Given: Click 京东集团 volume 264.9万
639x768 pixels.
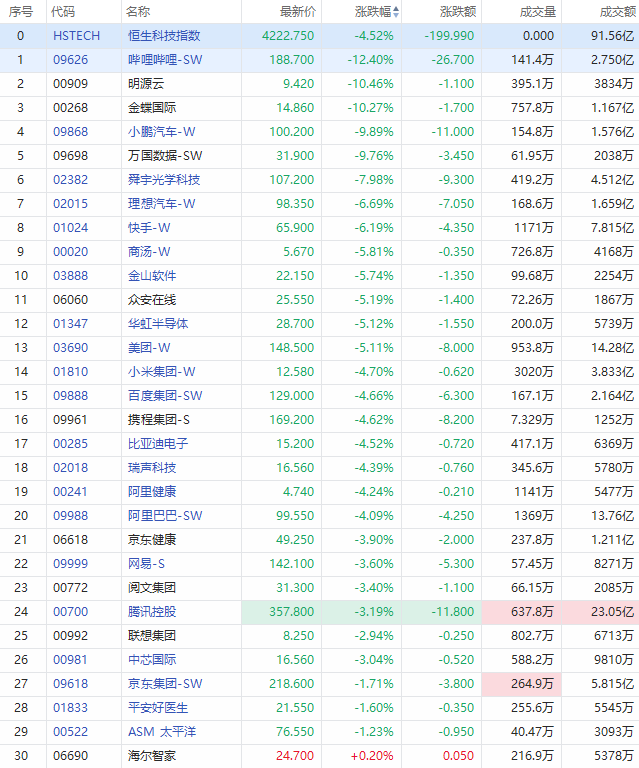Looking at the screenshot, I should (x=532, y=684).
